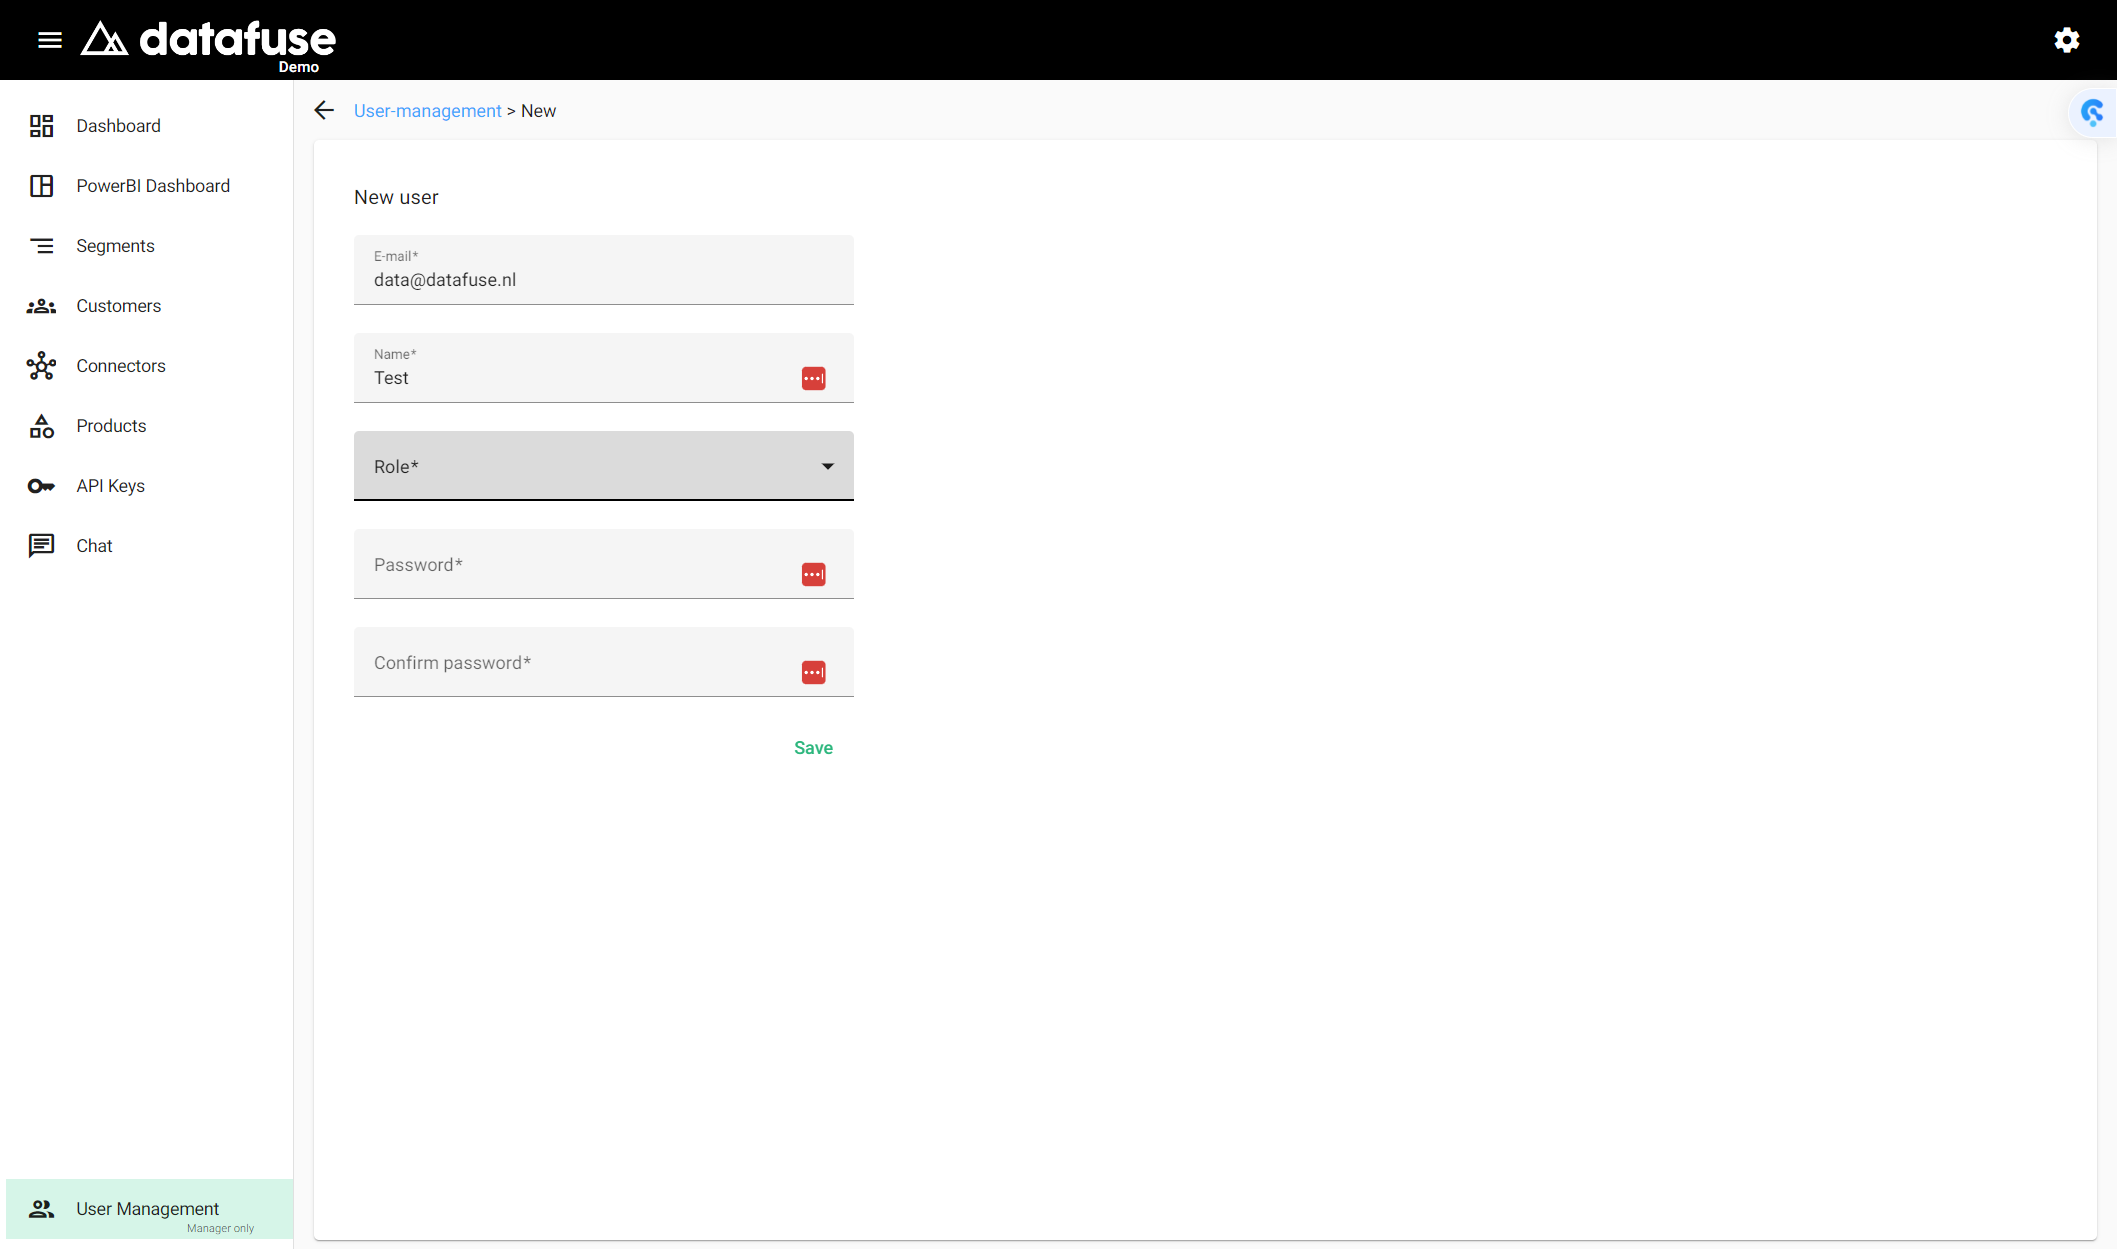Click the PowerBI Dashboard sidebar icon
2117x1254 pixels.
coord(41,186)
